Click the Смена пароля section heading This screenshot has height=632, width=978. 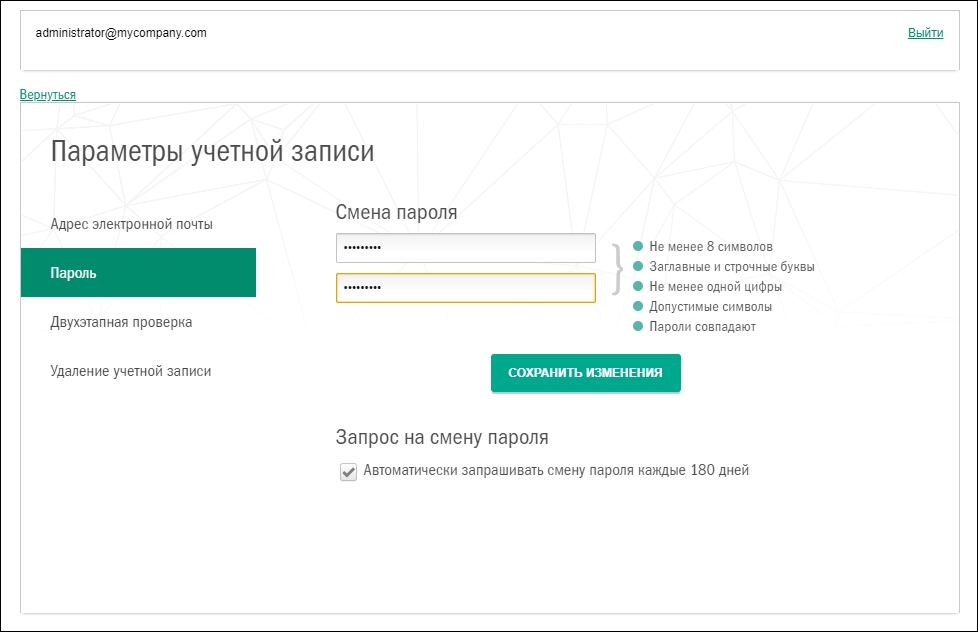click(x=396, y=212)
